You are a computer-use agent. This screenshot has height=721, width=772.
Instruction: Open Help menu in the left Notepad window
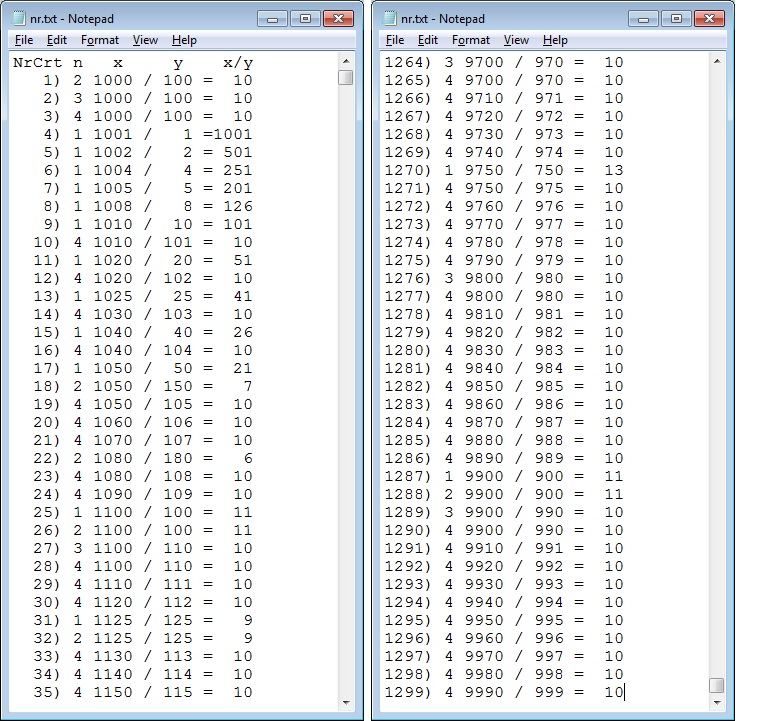click(184, 40)
